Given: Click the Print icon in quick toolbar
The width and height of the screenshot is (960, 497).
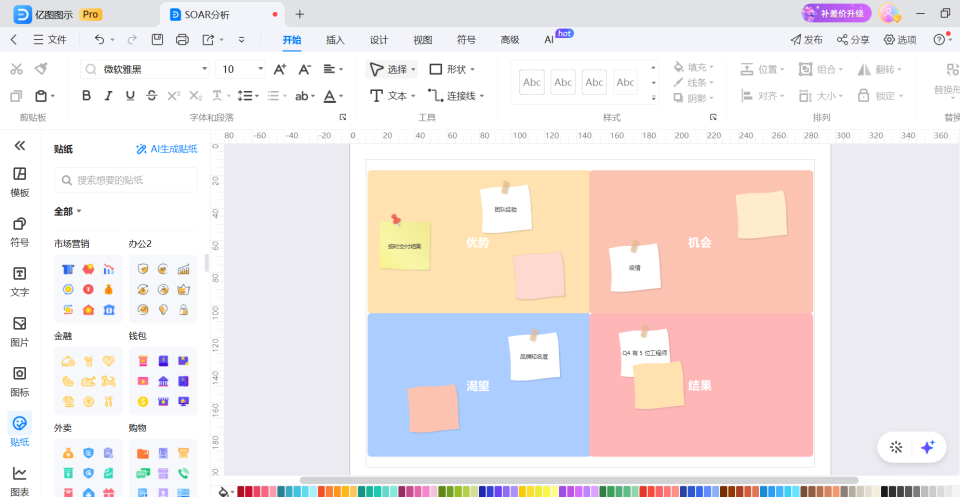Looking at the screenshot, I should [x=182, y=40].
